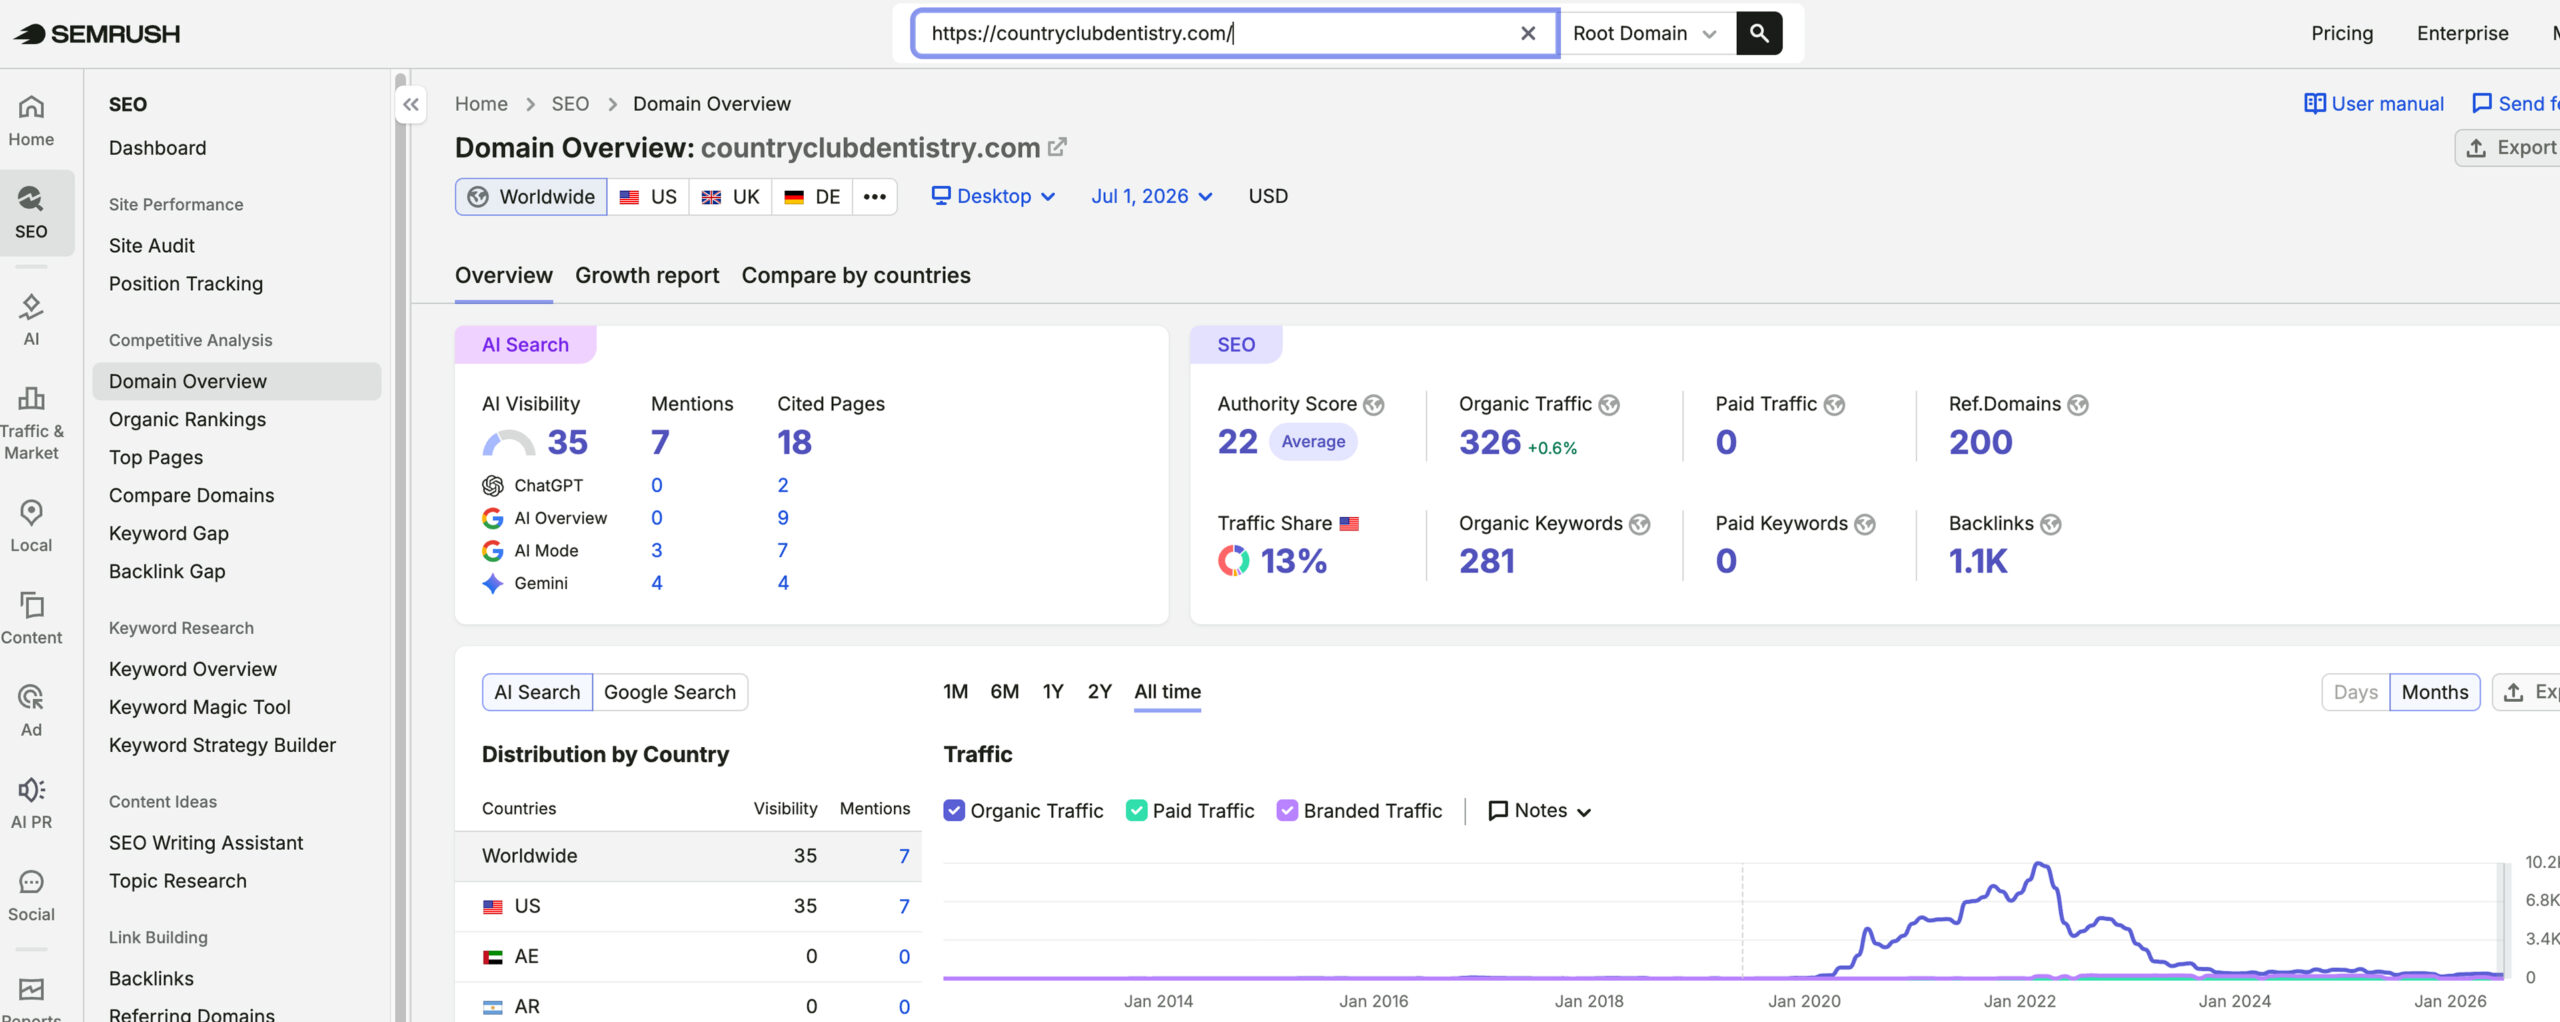
Task: Open Organic Rankings in sidebar
Action: [187, 419]
